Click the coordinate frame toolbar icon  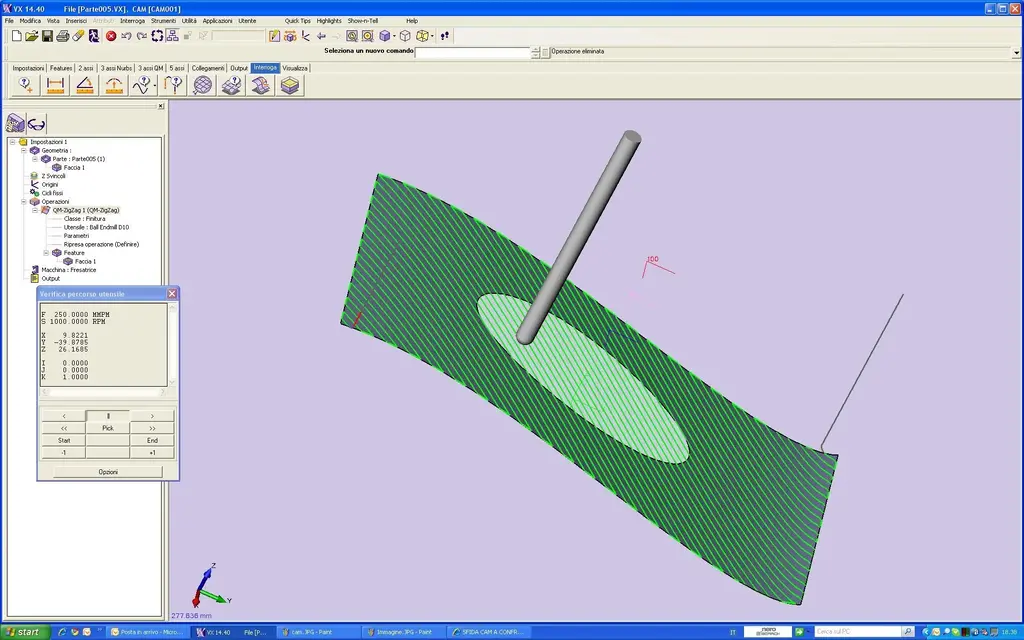click(306, 37)
